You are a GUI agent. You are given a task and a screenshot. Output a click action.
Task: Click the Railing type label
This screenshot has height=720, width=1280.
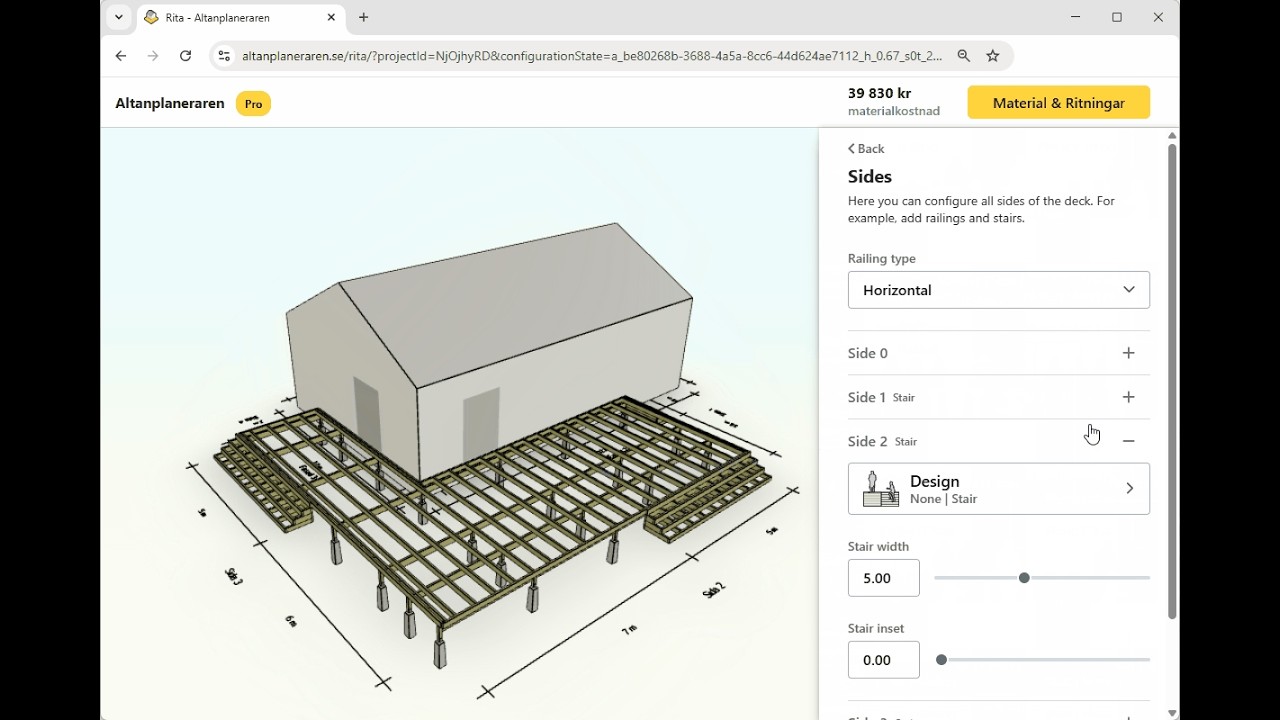pos(882,258)
